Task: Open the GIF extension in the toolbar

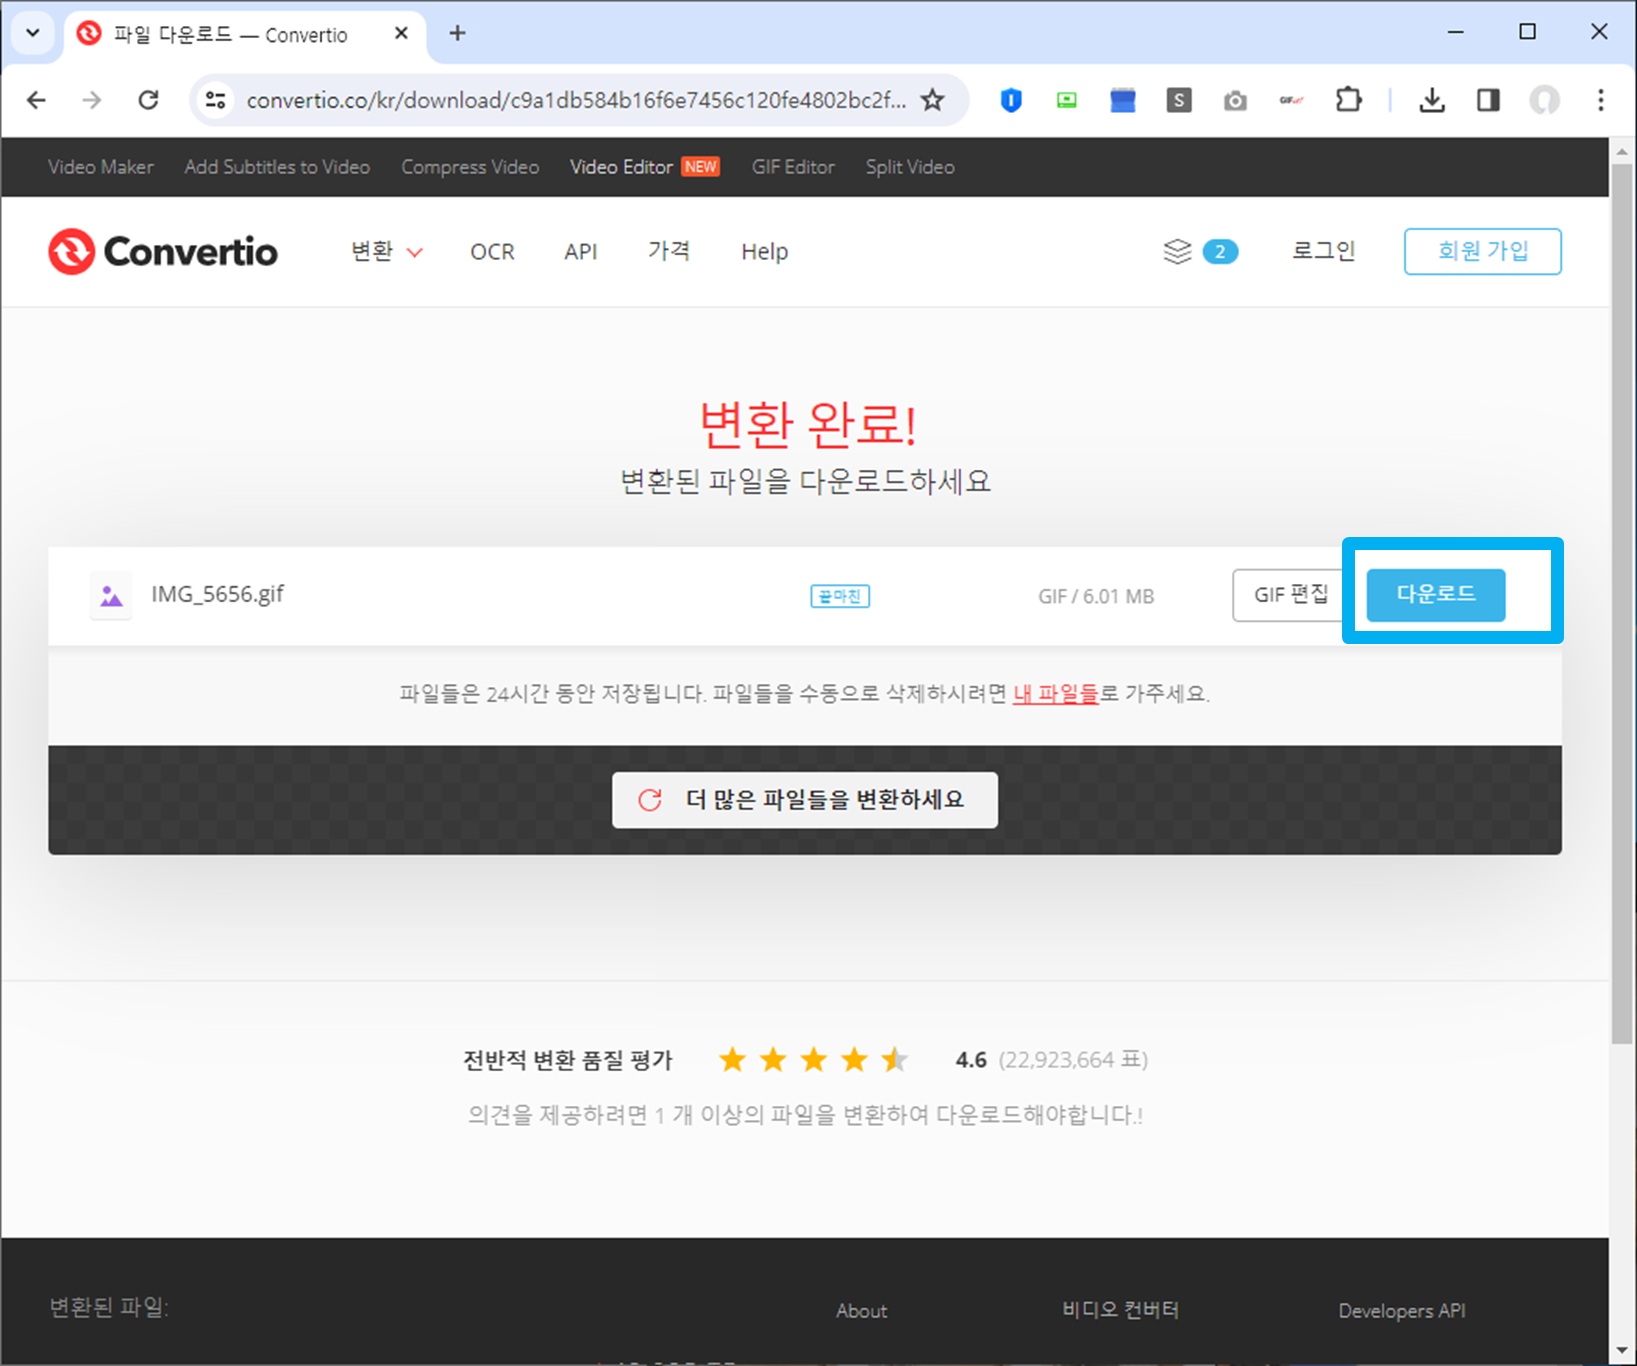Action: point(1291,100)
